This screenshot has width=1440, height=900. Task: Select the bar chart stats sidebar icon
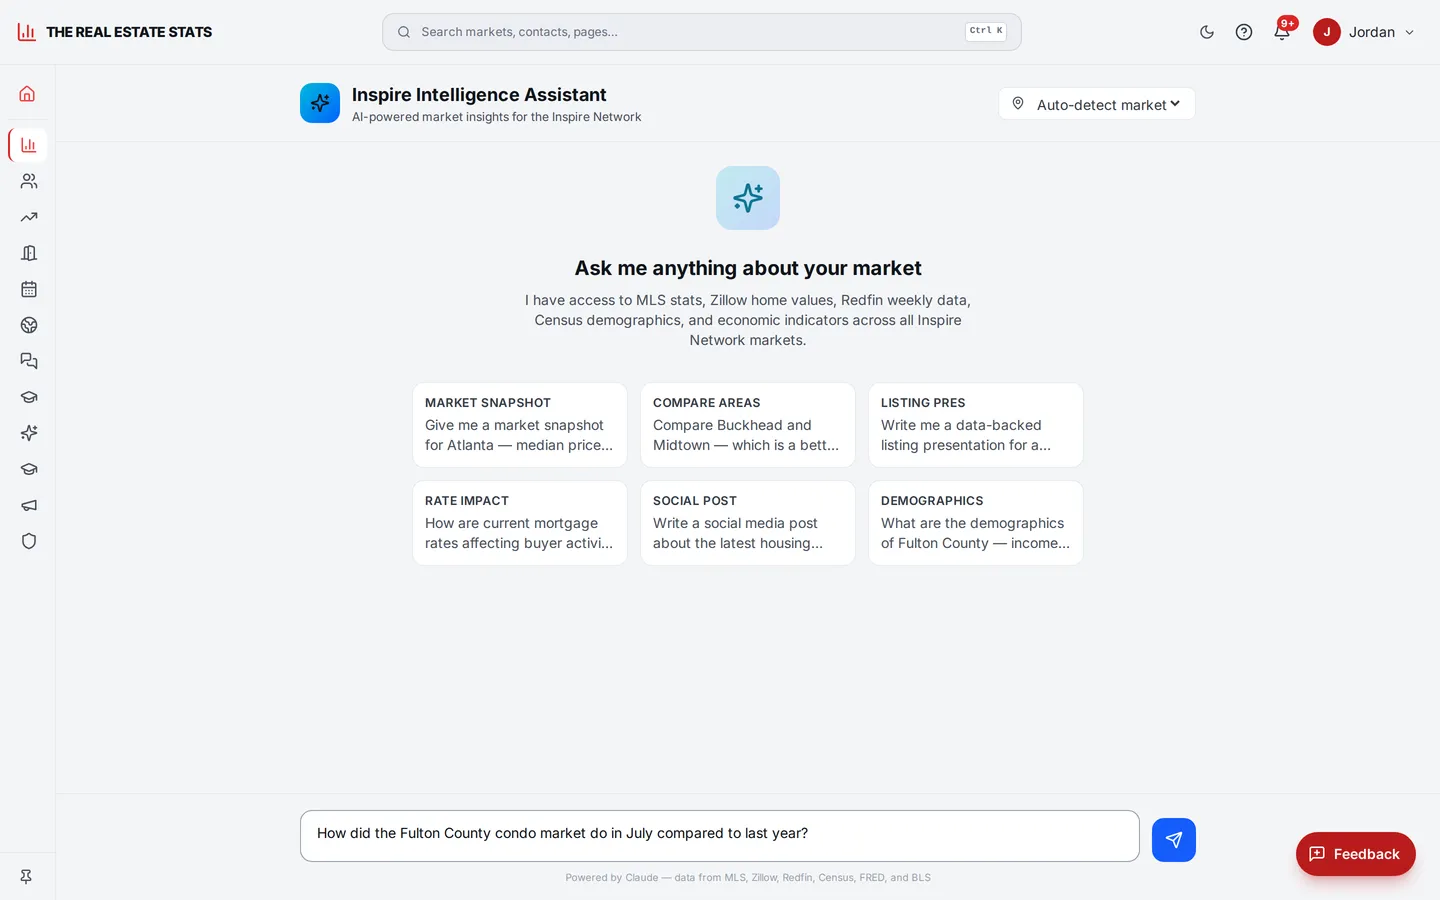(x=28, y=145)
